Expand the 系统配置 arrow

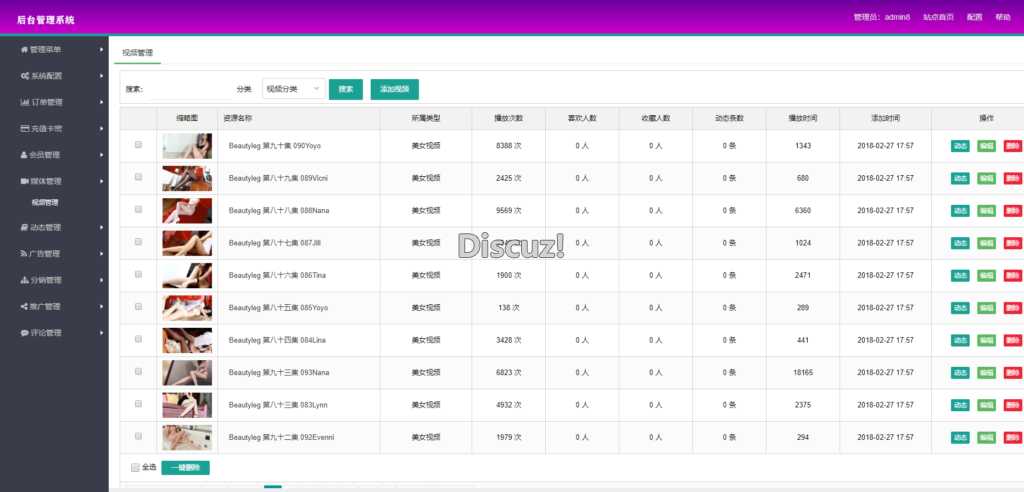(x=101, y=76)
